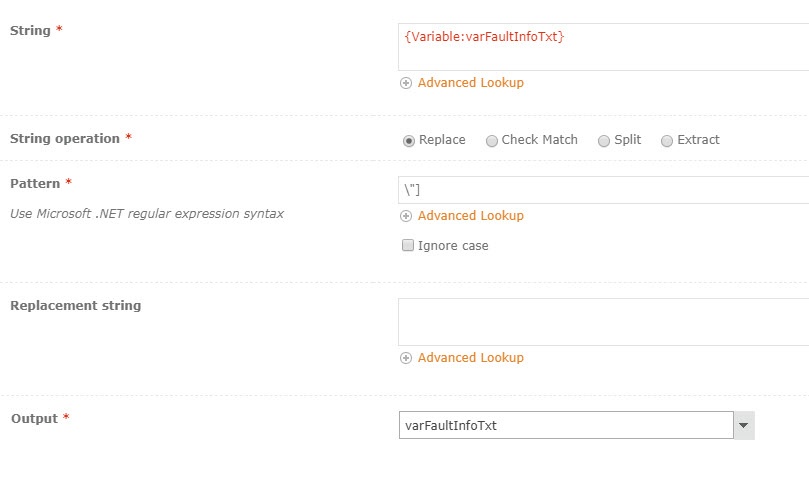Click the Extract label text
This screenshot has width=809, height=489.
698,140
